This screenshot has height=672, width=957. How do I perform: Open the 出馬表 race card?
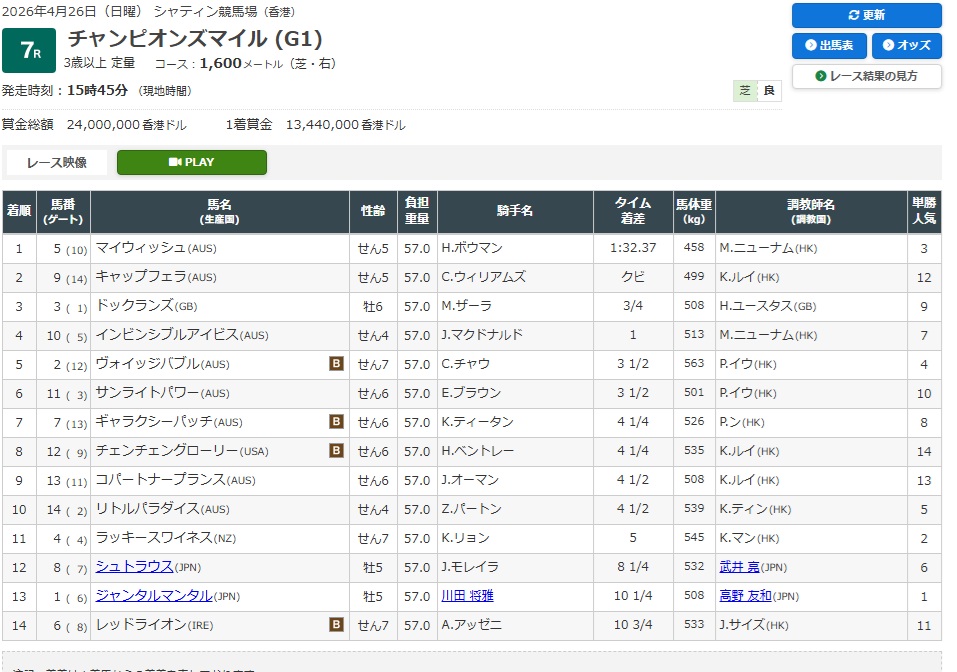(x=829, y=46)
